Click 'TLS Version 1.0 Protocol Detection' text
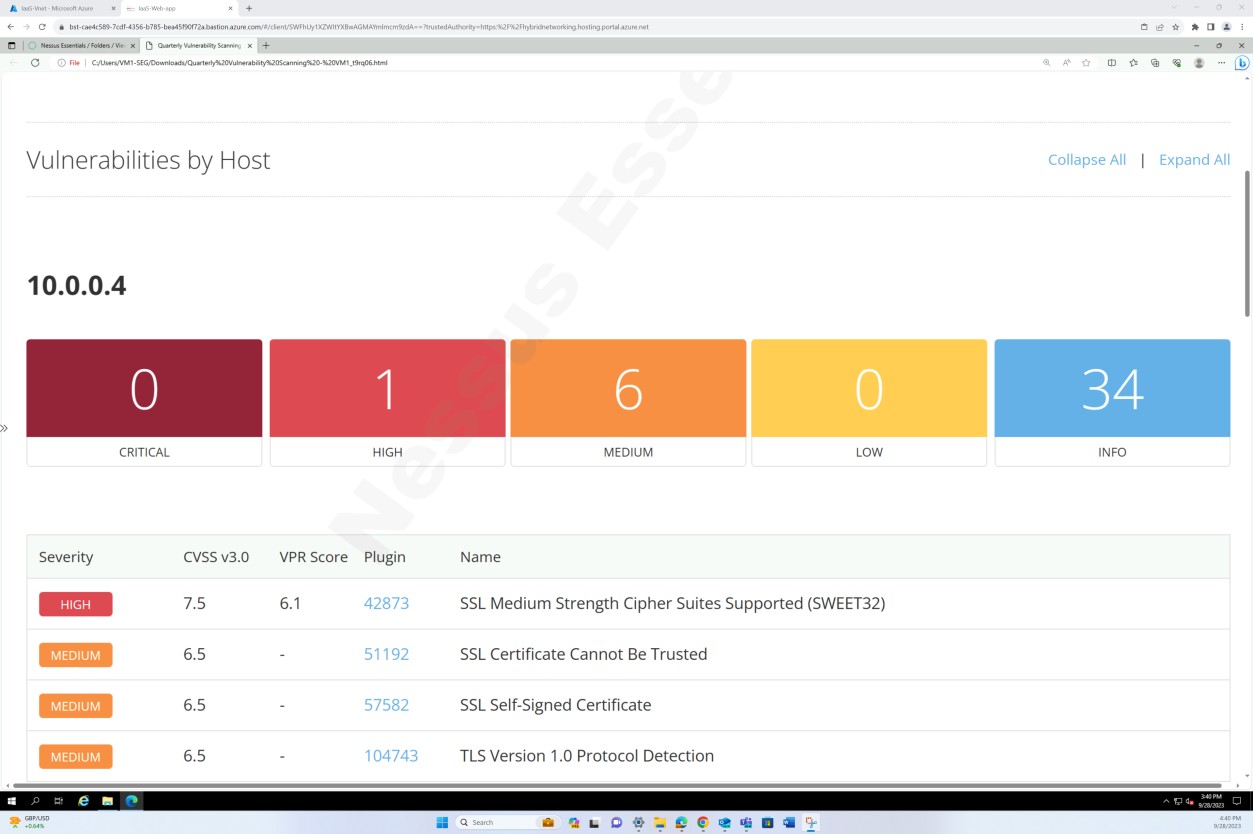This screenshot has width=1253, height=834. [x=587, y=756]
